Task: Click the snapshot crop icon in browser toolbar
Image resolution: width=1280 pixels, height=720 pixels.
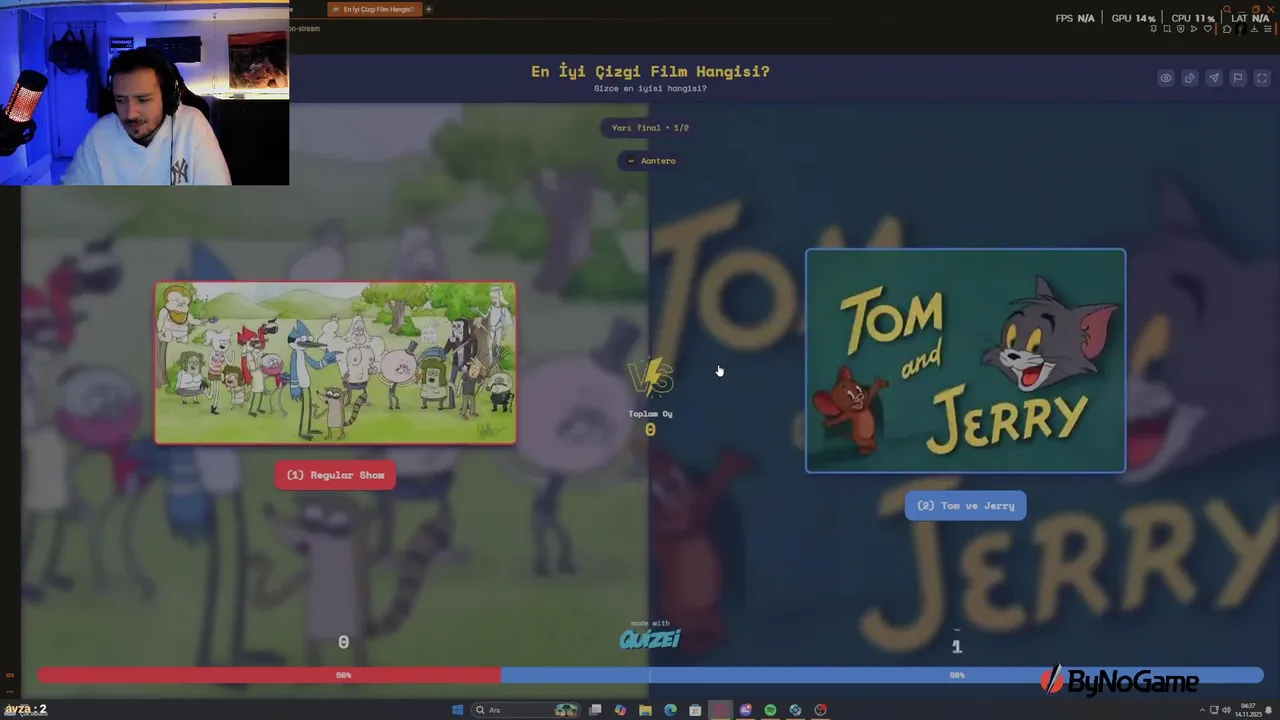Action: (1167, 29)
